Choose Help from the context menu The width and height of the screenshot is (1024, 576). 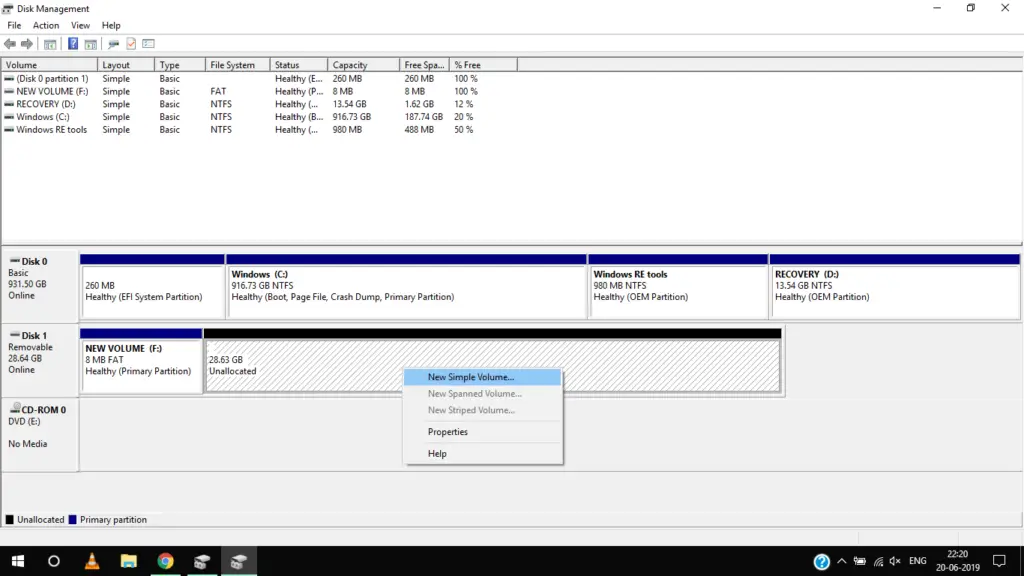pos(483,453)
